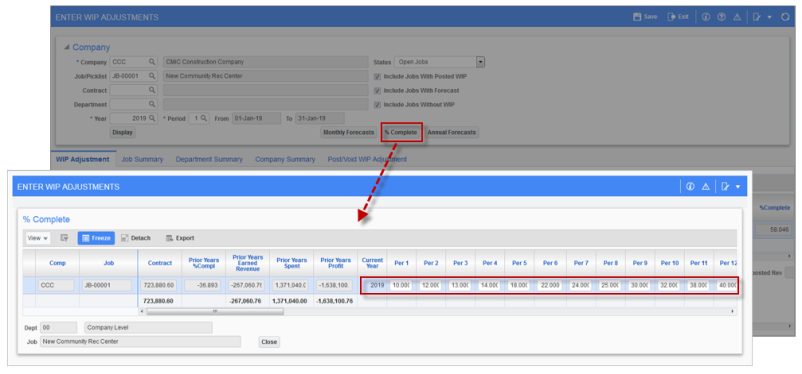Click the Per 5 value field 18.000
The width and height of the screenshot is (802, 374).
(519, 285)
